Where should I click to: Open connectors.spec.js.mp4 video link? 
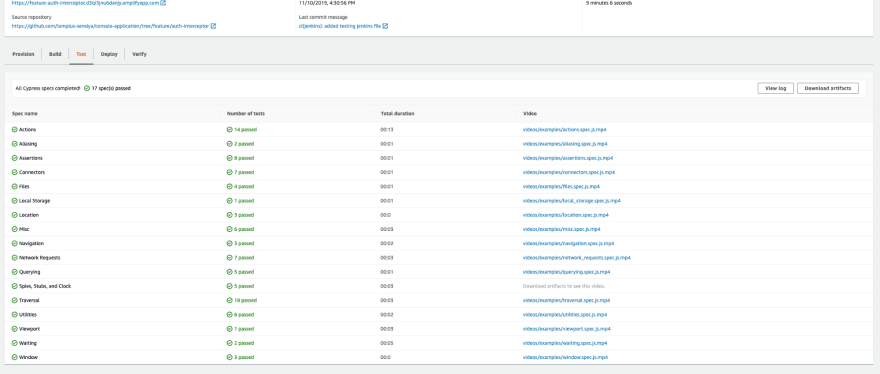point(569,172)
